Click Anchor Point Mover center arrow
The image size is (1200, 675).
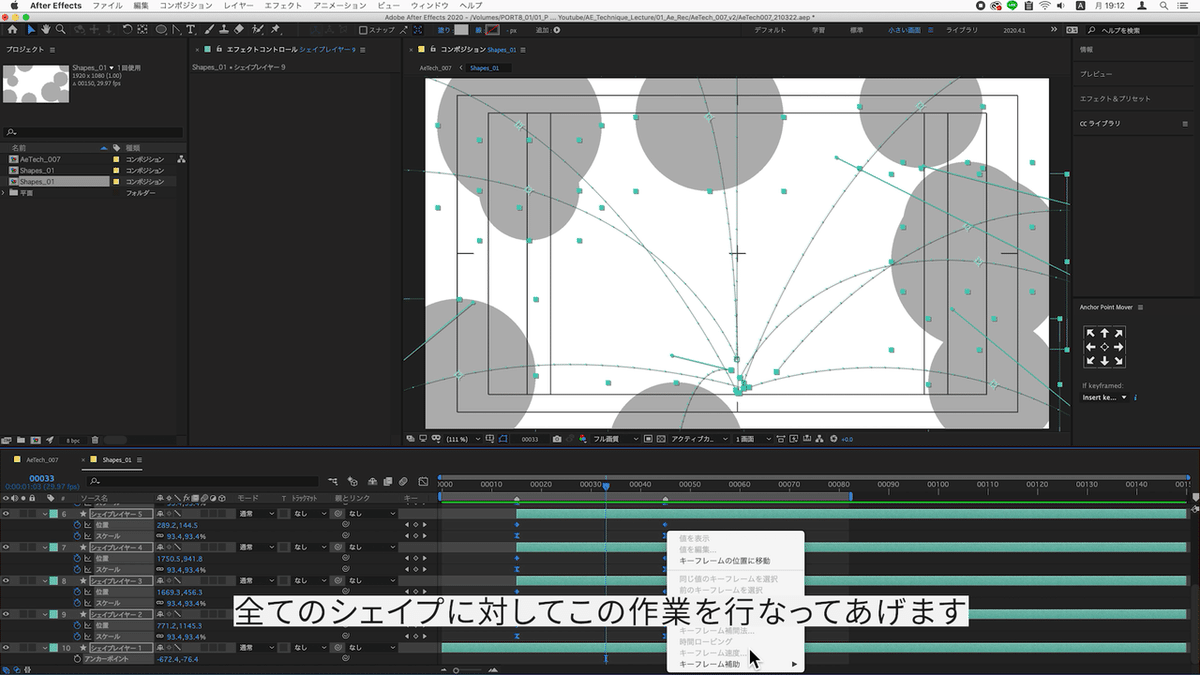[x=1104, y=347]
